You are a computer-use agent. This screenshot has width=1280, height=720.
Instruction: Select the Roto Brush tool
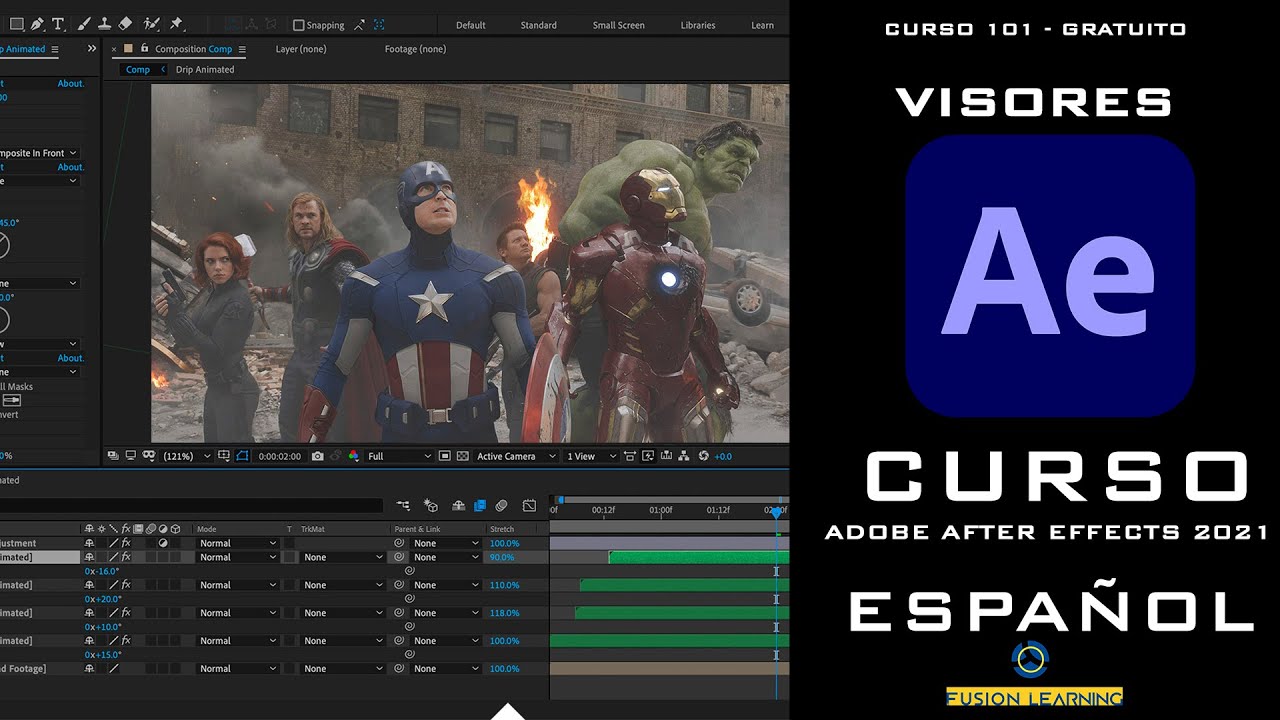click(152, 24)
